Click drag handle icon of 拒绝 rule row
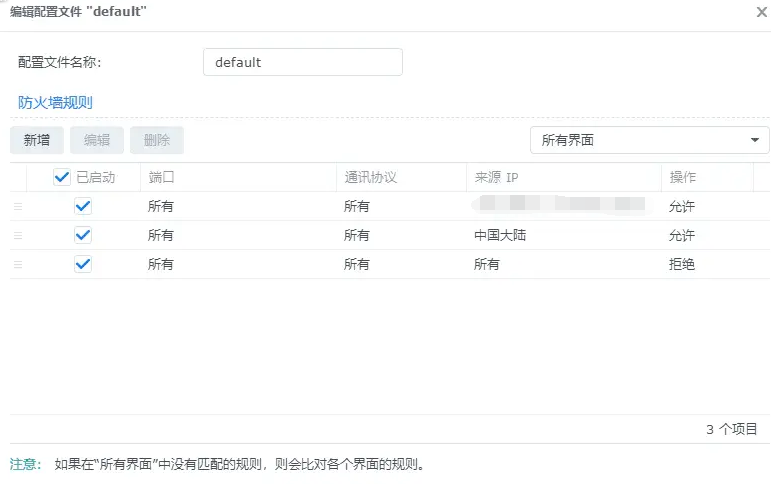771x484 pixels. 17,264
